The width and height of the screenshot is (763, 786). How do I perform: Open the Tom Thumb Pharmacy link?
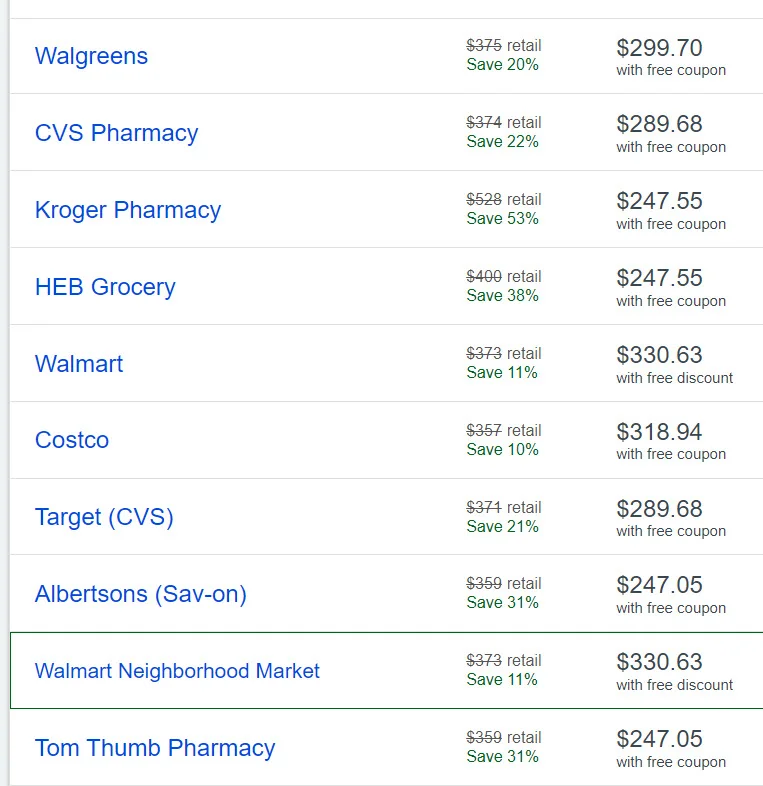tap(155, 748)
